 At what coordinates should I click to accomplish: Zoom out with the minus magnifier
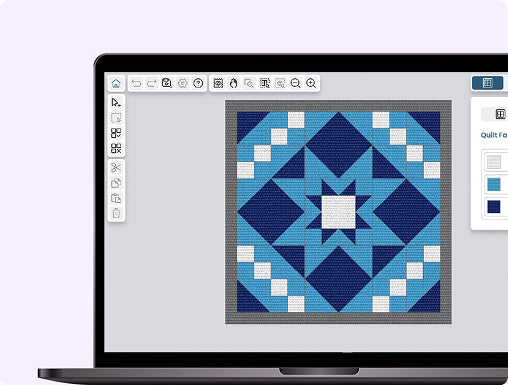pyautogui.click(x=295, y=83)
